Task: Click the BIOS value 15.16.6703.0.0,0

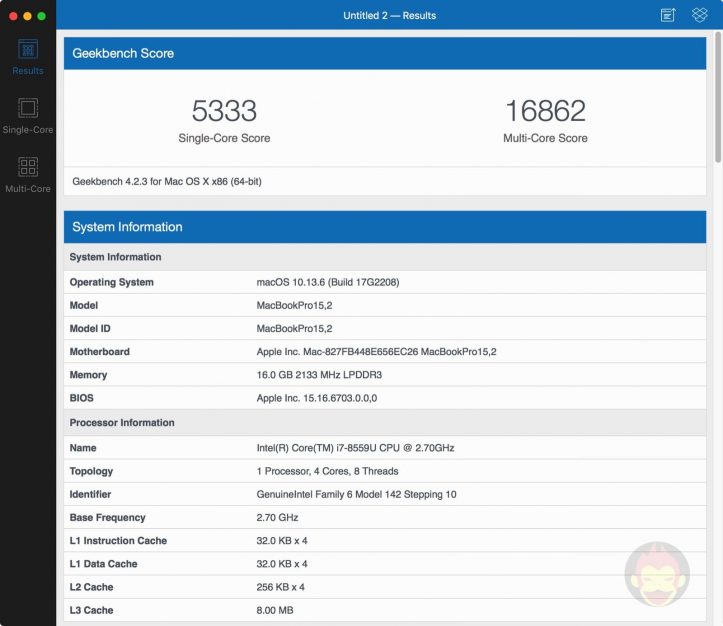Action: pyautogui.click(x=317, y=398)
